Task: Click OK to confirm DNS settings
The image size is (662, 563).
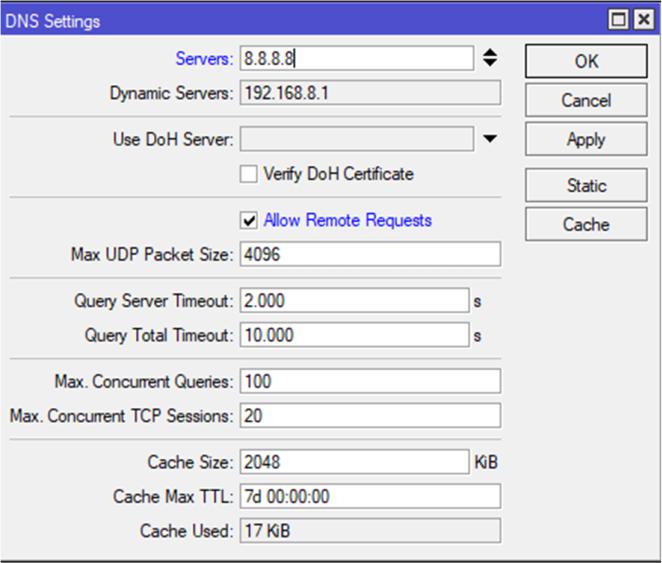Action: click(586, 61)
